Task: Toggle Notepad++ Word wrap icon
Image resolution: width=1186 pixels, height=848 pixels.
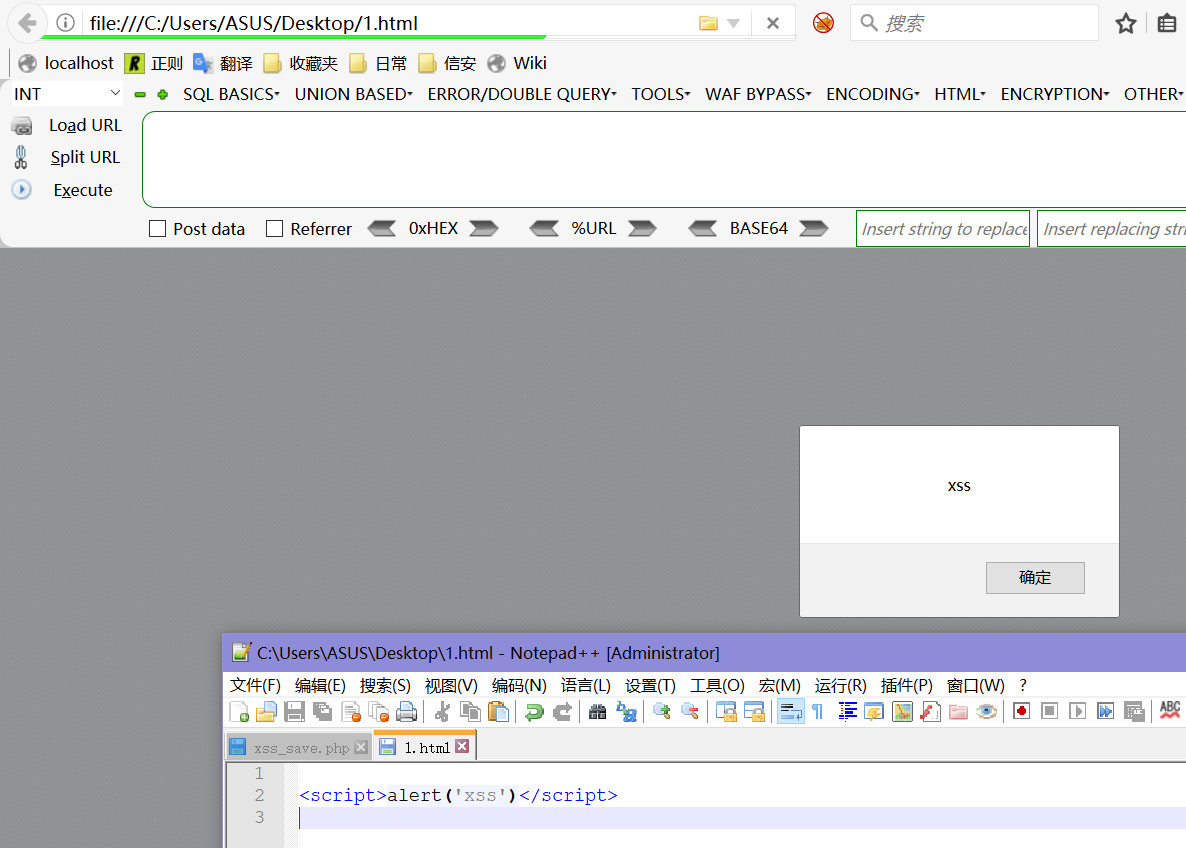Action: tap(790, 712)
